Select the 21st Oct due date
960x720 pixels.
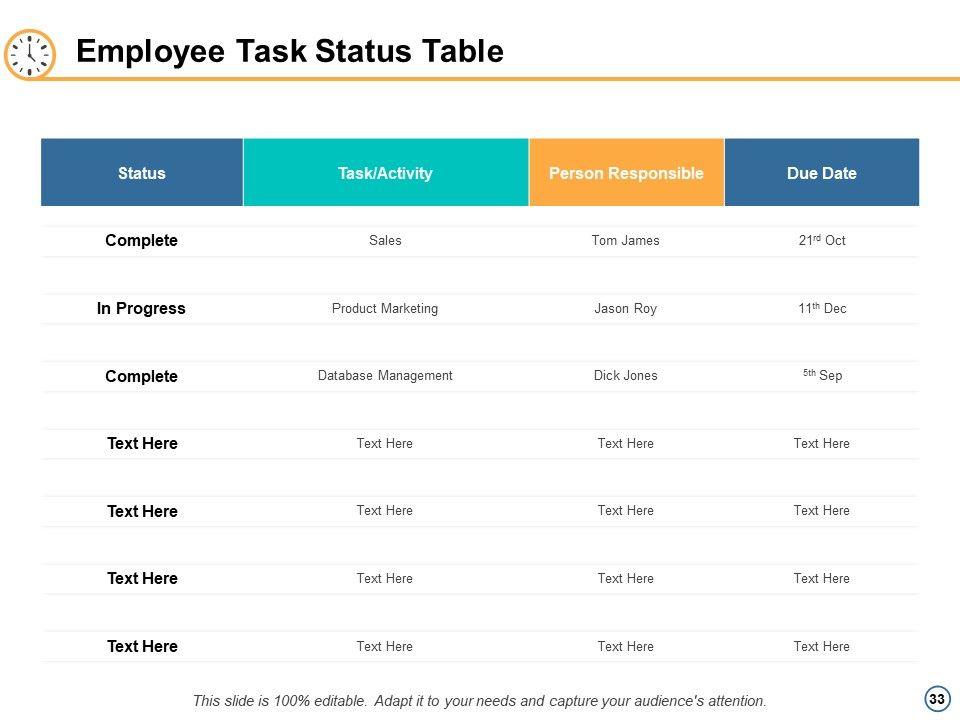pyautogui.click(x=821, y=241)
